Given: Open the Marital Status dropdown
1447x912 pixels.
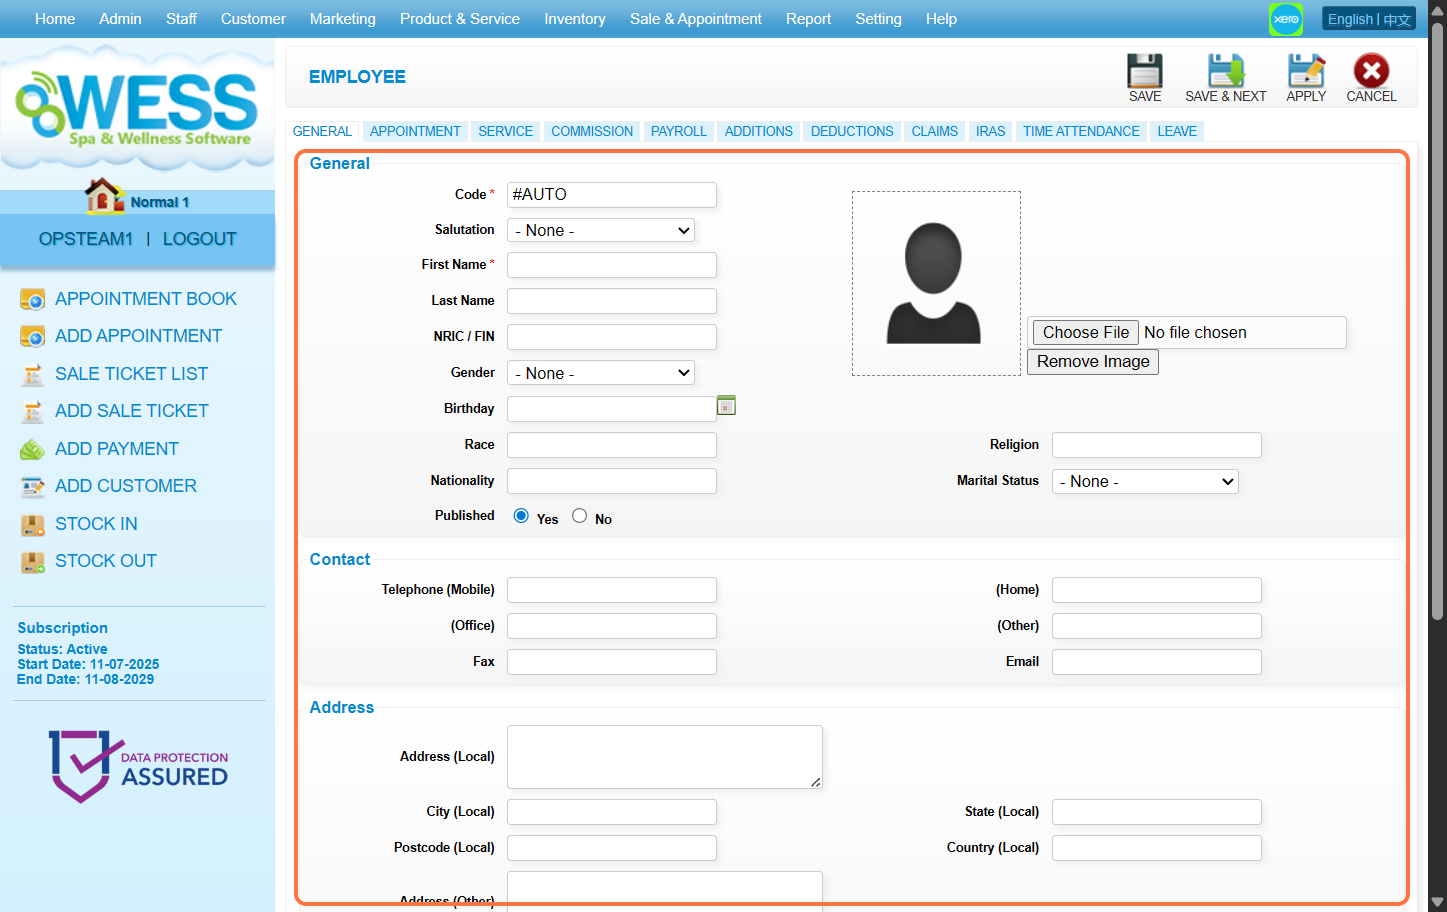Looking at the screenshot, I should coord(1144,482).
